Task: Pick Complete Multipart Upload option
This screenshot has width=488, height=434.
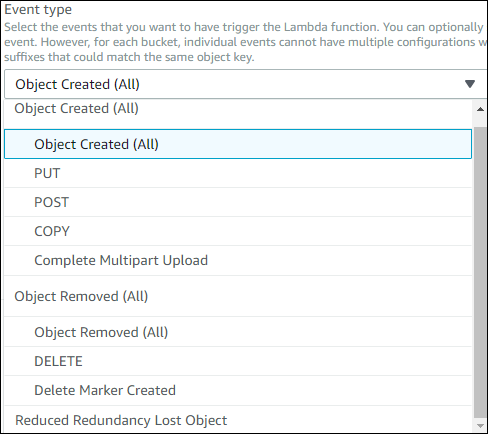Action: (238, 261)
